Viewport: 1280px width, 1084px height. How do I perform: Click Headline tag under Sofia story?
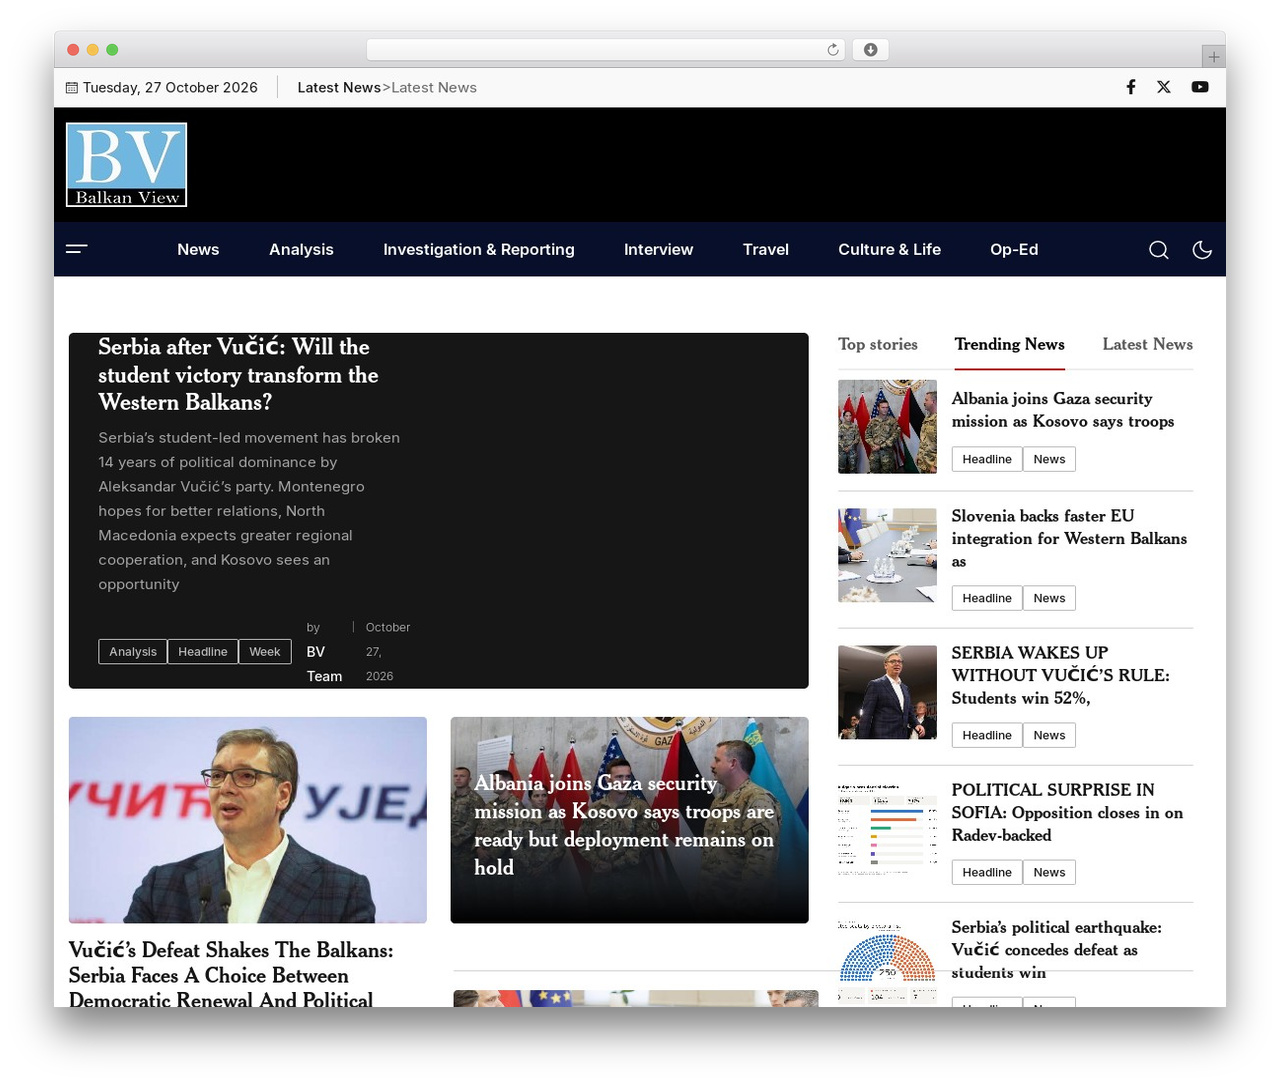click(x=987, y=872)
